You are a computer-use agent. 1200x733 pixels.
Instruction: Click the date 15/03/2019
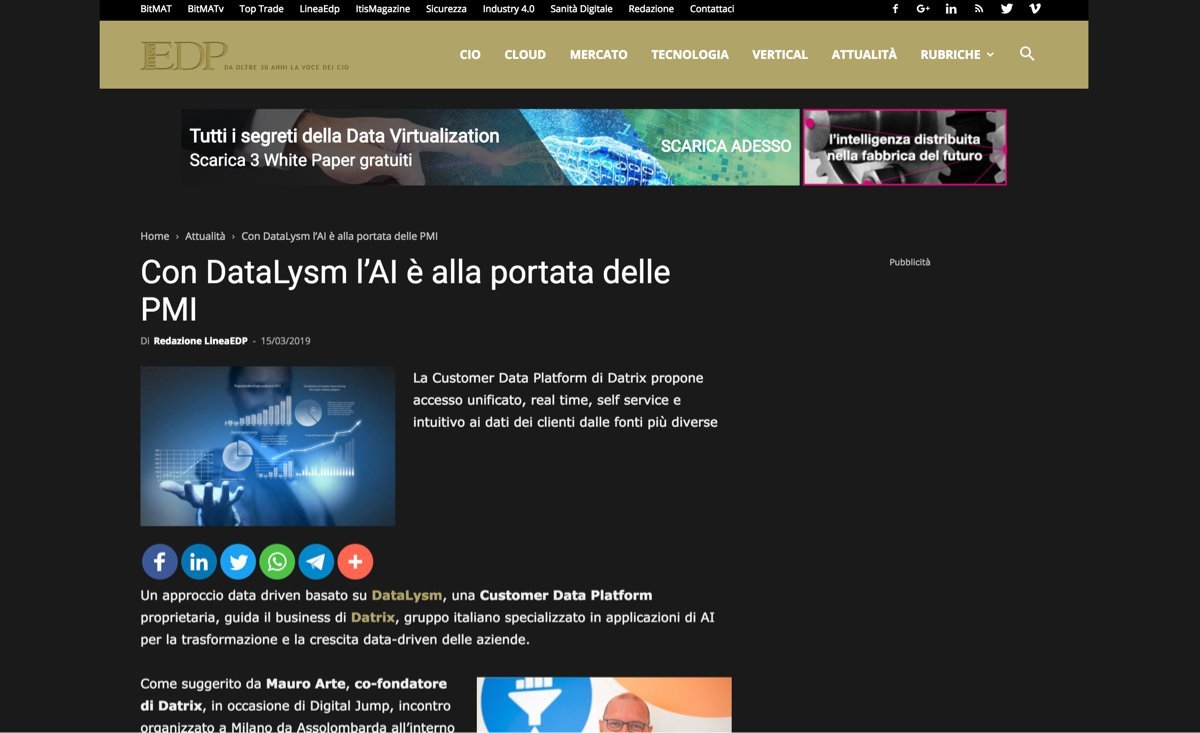[286, 341]
